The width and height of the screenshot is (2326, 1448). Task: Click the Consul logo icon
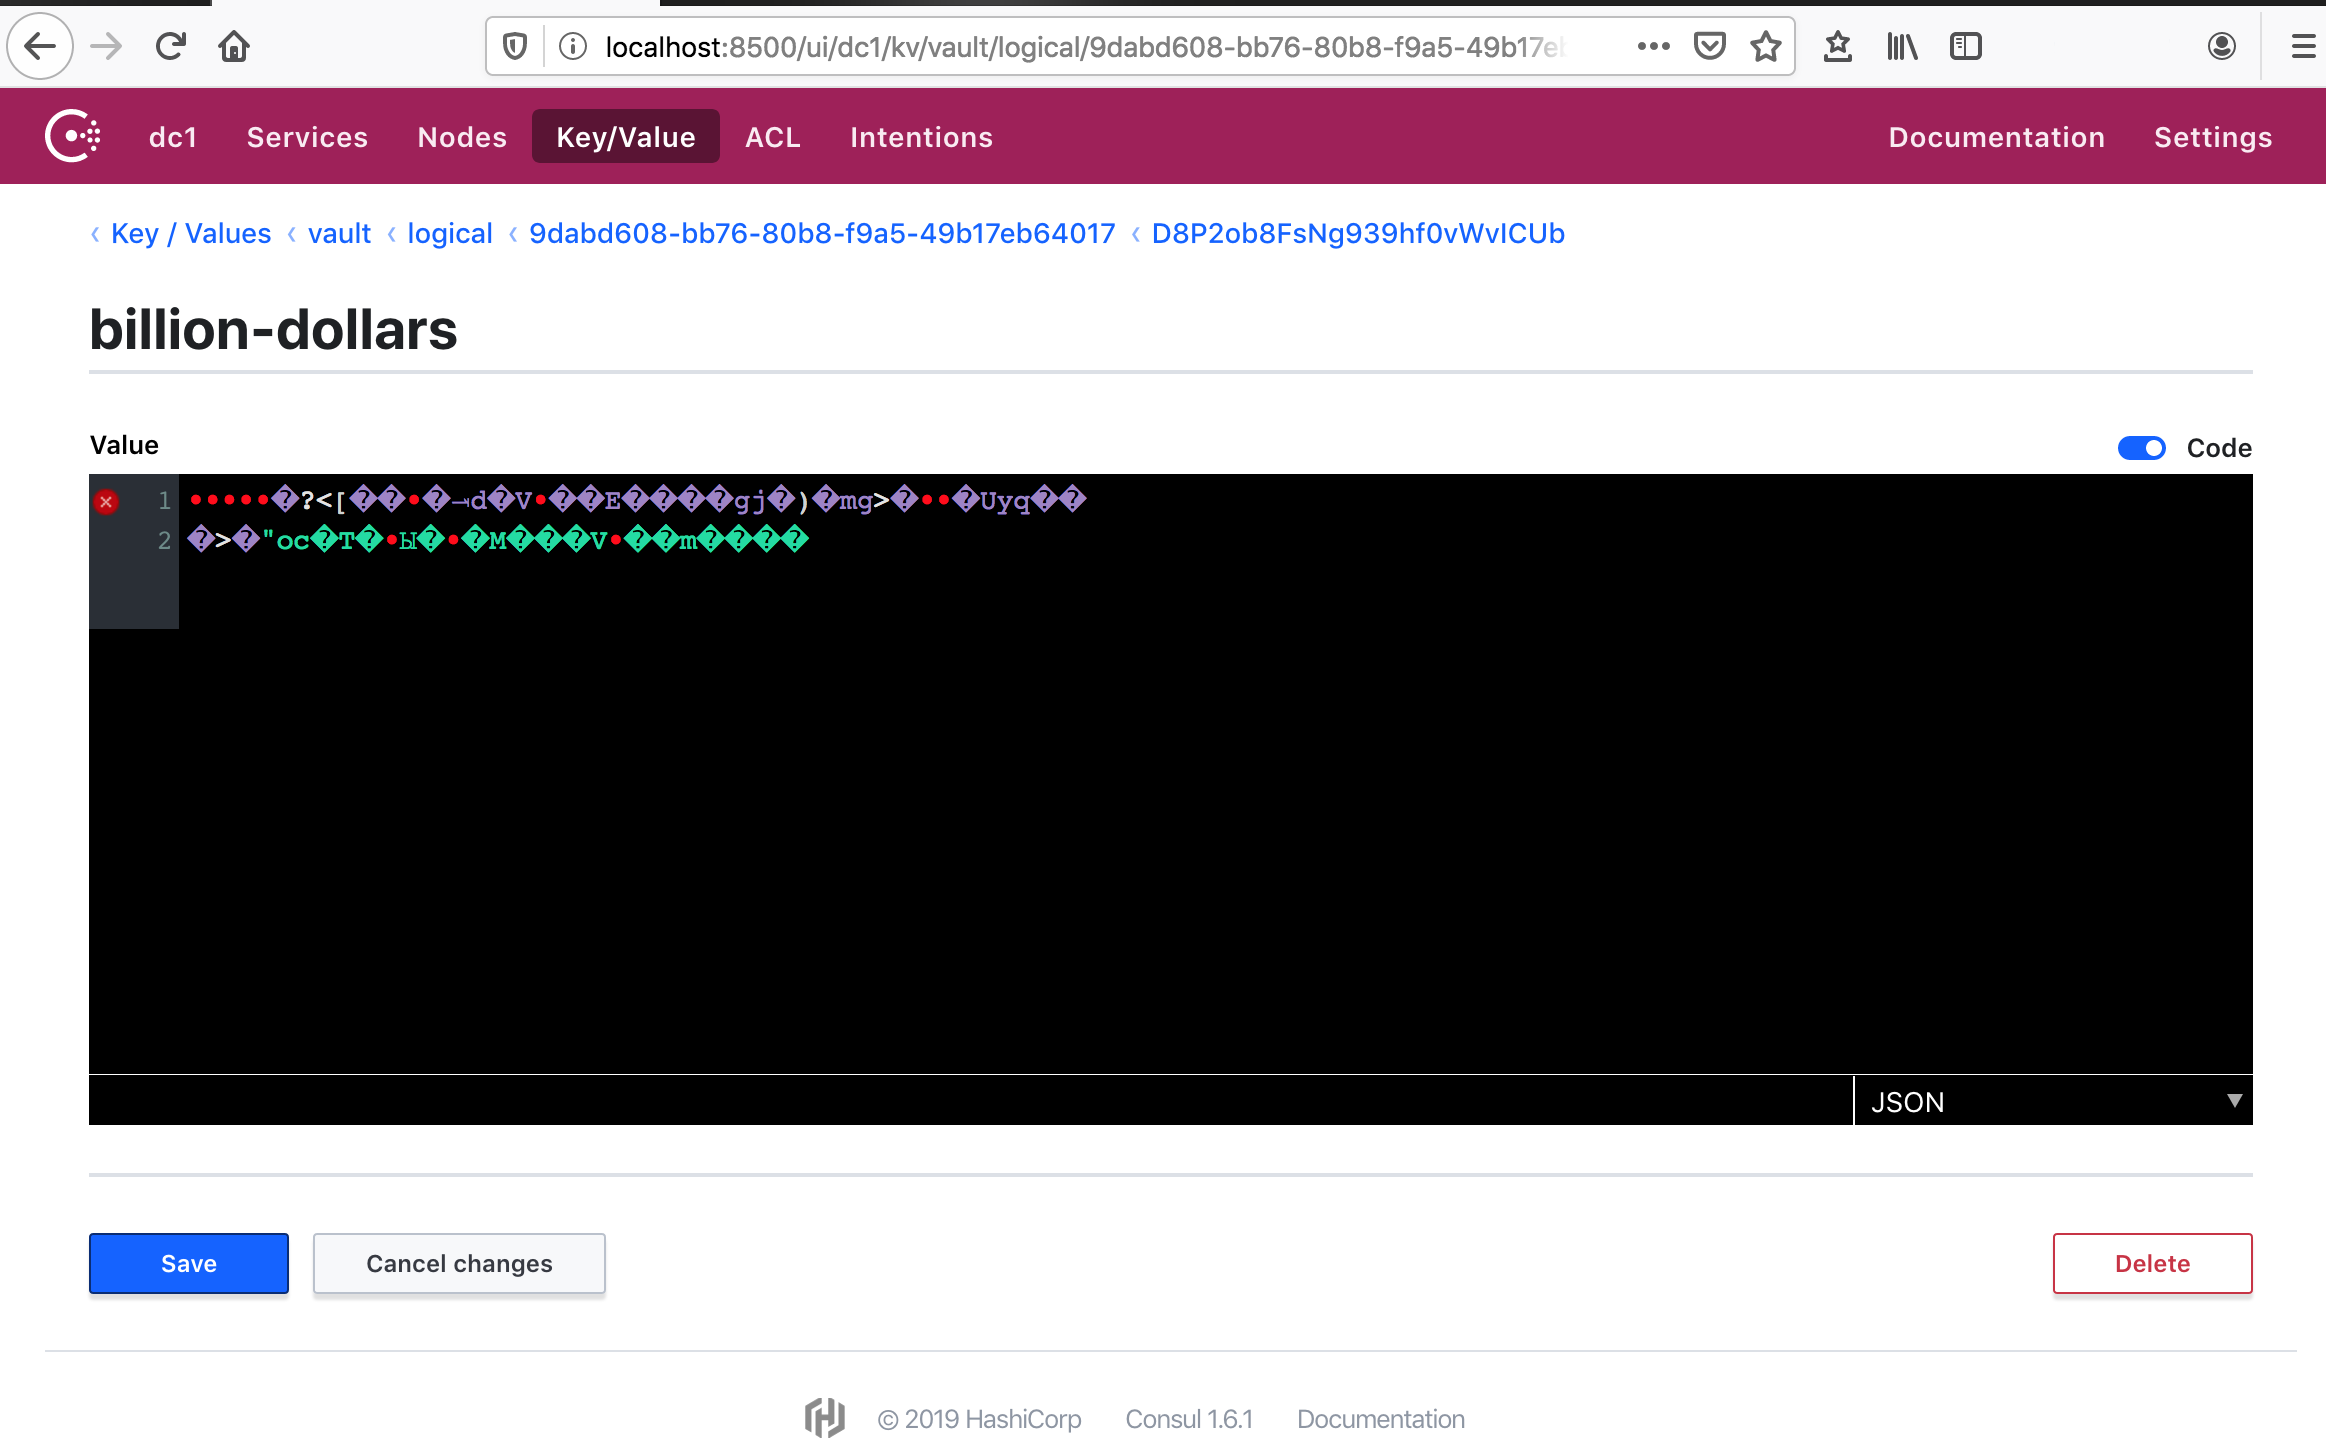pyautogui.click(x=72, y=136)
